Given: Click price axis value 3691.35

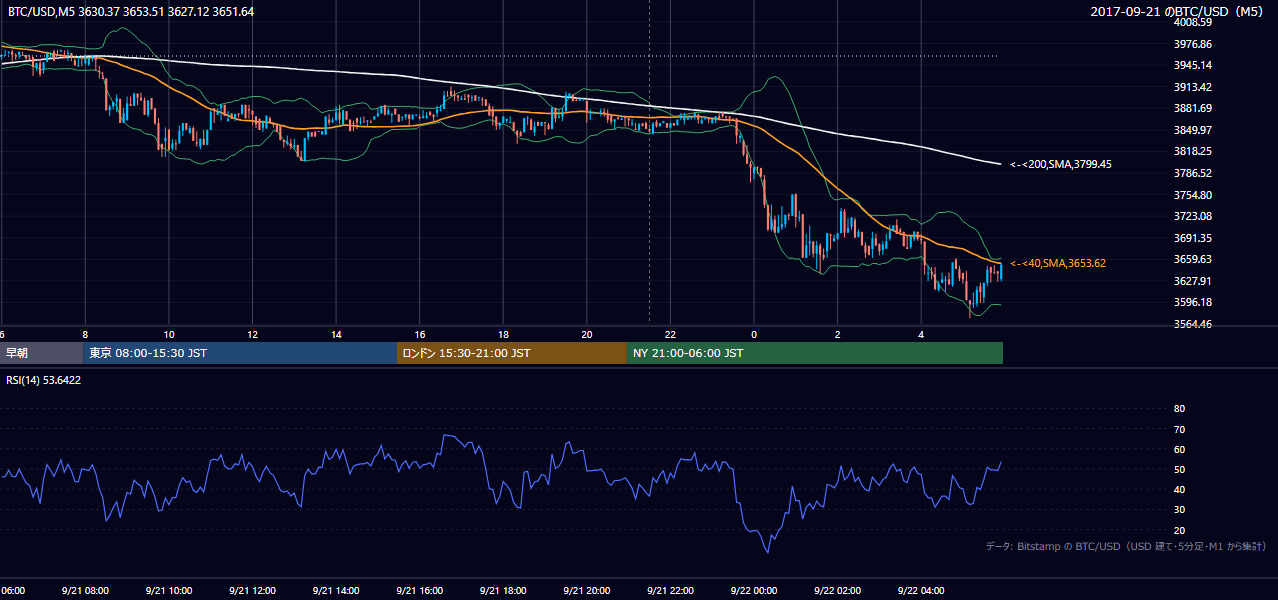Looking at the screenshot, I should [x=1193, y=238].
